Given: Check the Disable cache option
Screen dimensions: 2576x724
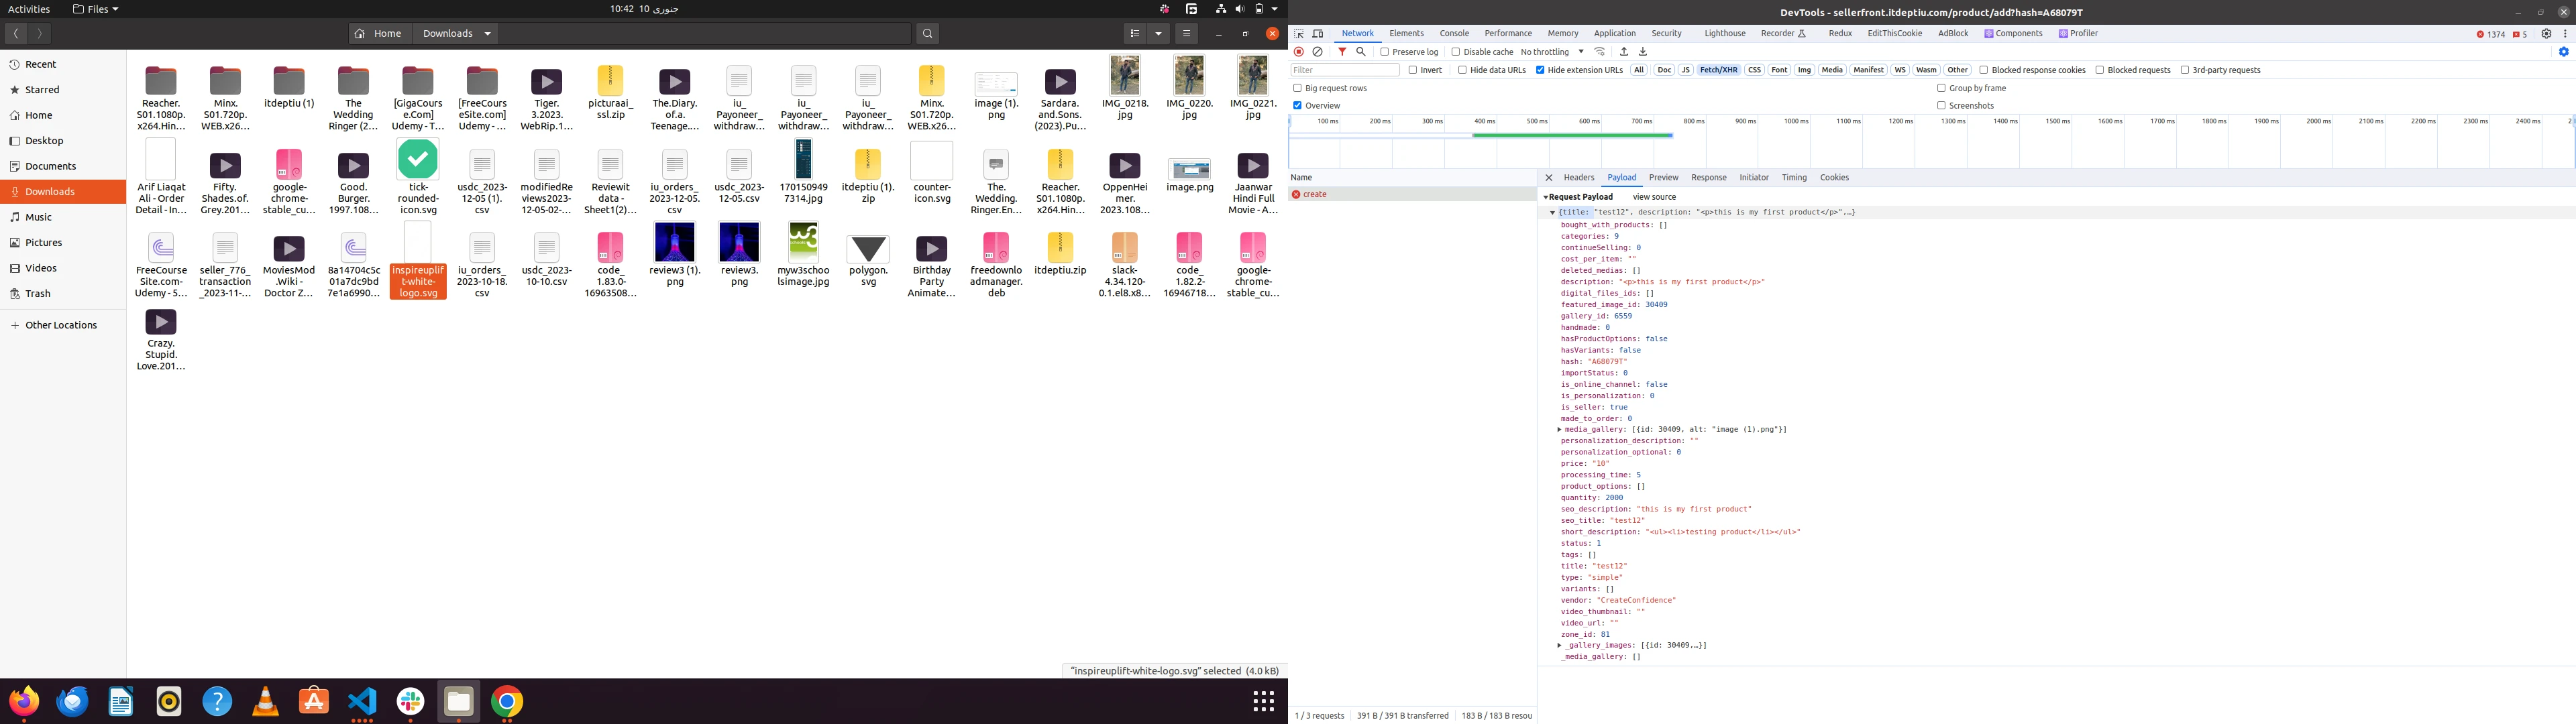Looking at the screenshot, I should (1456, 52).
